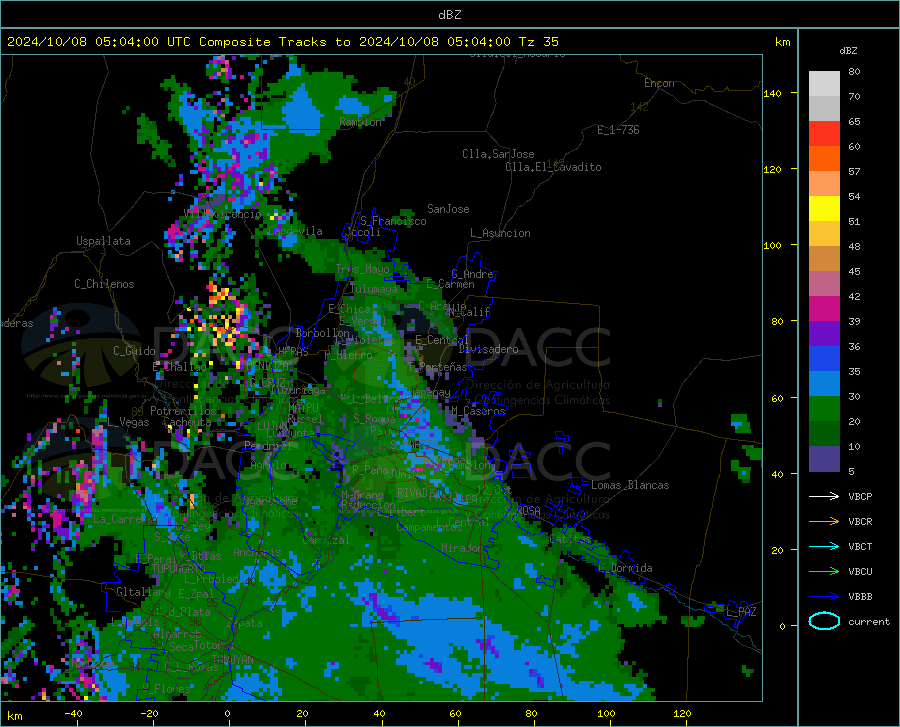Click the Uspallata place label

(x=103, y=242)
